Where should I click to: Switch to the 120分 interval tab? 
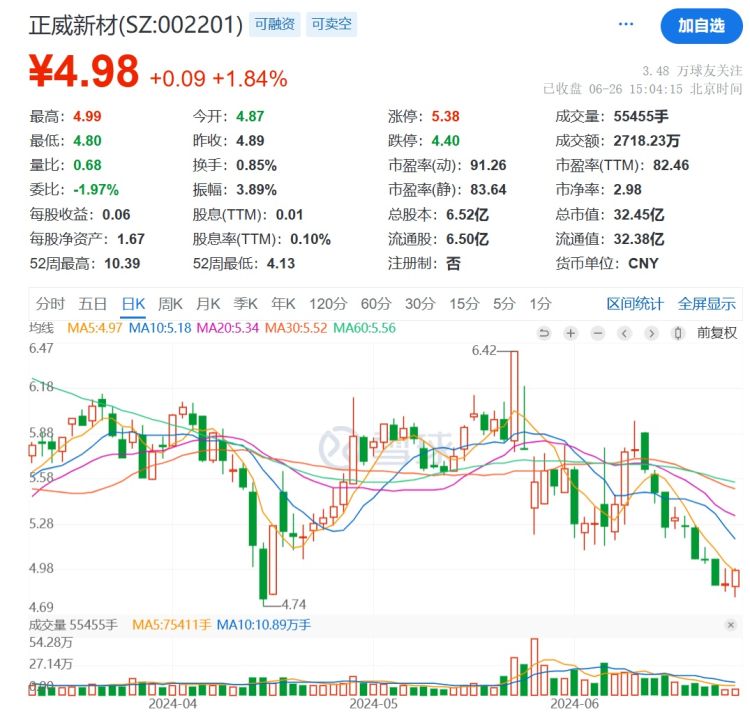click(x=328, y=304)
